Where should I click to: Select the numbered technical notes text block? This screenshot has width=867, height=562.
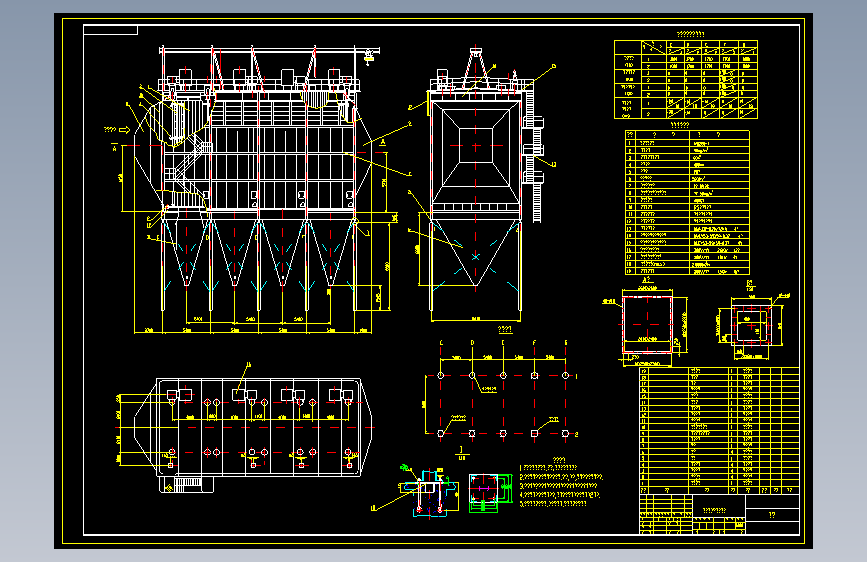coord(561,485)
